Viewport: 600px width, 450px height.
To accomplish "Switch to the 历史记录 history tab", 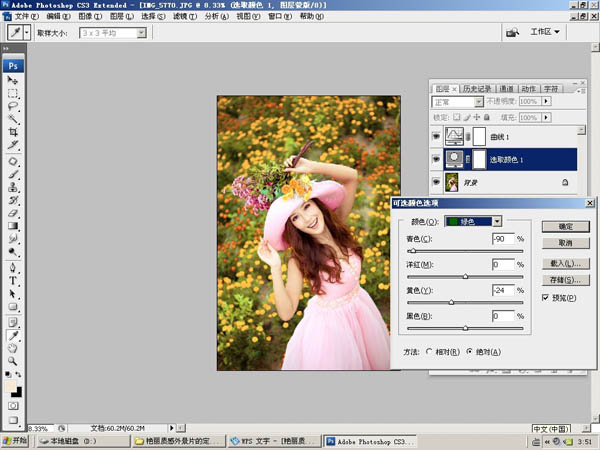I will pos(476,88).
